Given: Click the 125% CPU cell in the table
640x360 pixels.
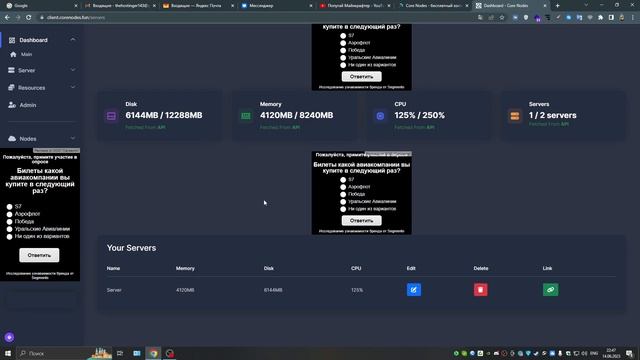Looking at the screenshot, I should click(x=357, y=290).
